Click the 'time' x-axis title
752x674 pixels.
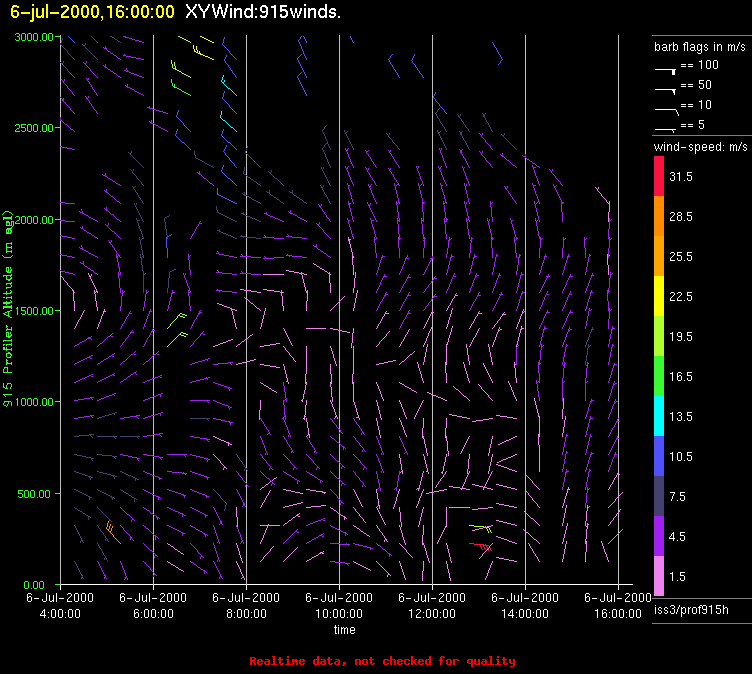point(345,630)
